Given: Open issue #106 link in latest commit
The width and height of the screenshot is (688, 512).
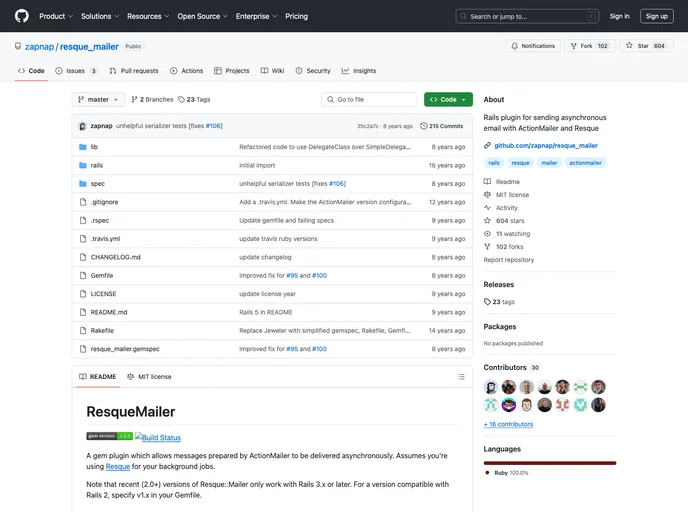Looking at the screenshot, I should point(213,126).
